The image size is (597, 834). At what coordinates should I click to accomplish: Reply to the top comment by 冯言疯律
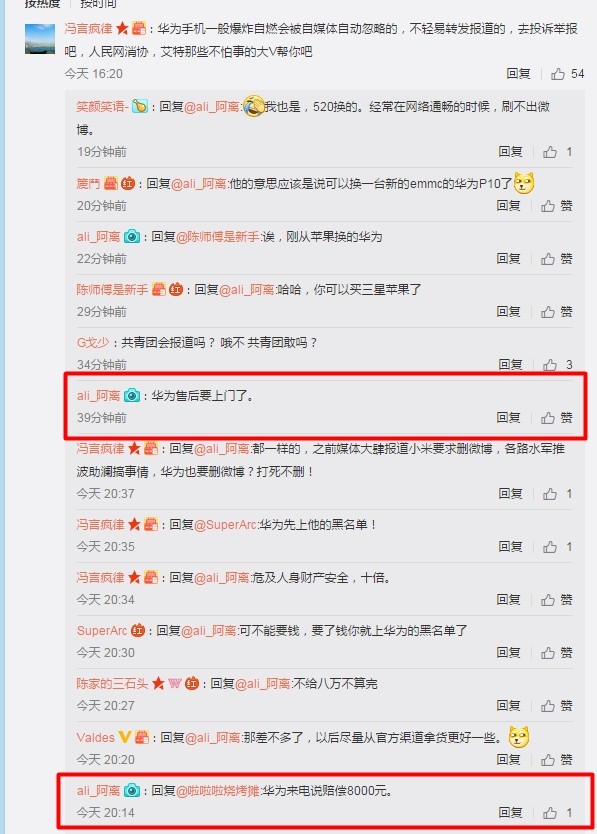(x=518, y=74)
